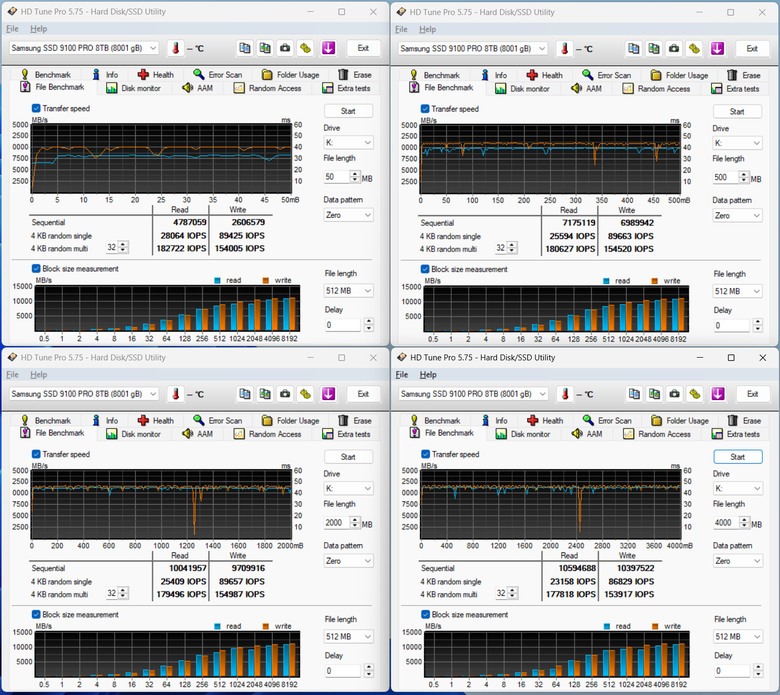The image size is (780, 695).
Task: Open Samsung SSD drive selector in bottom-right window
Action: pyautogui.click(x=473, y=394)
